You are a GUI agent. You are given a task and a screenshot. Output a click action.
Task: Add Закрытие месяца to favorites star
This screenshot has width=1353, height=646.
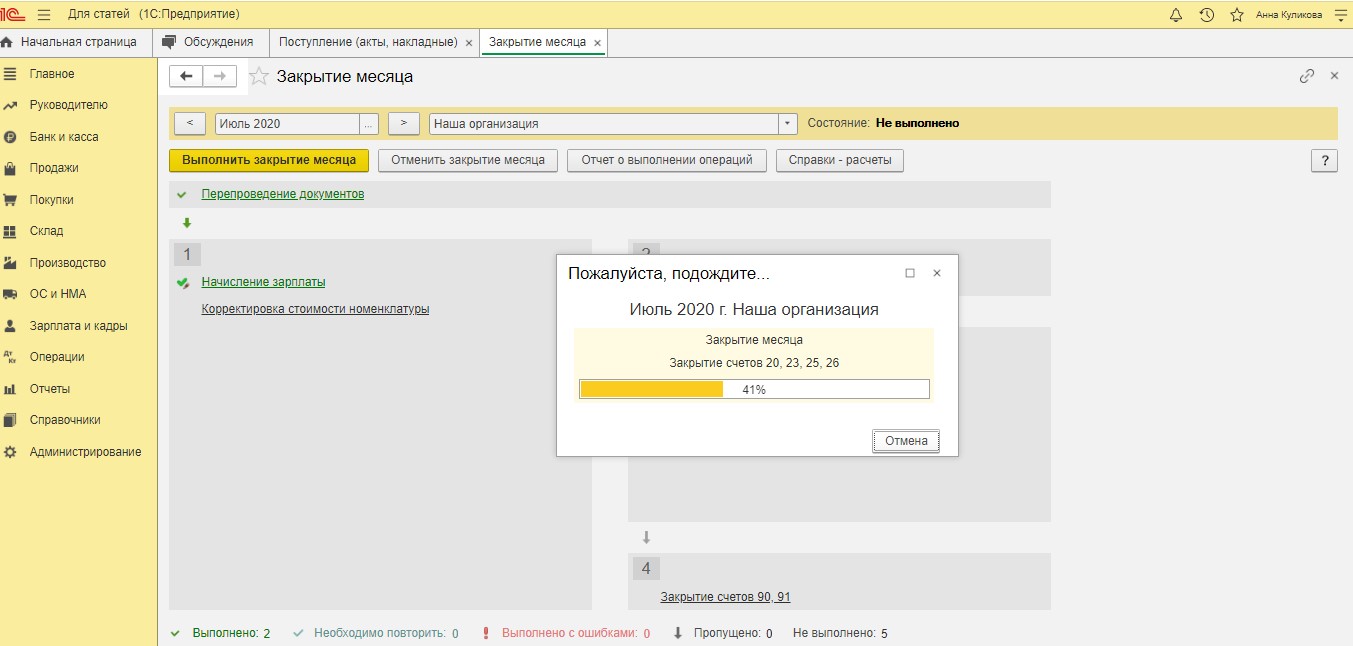click(x=258, y=76)
